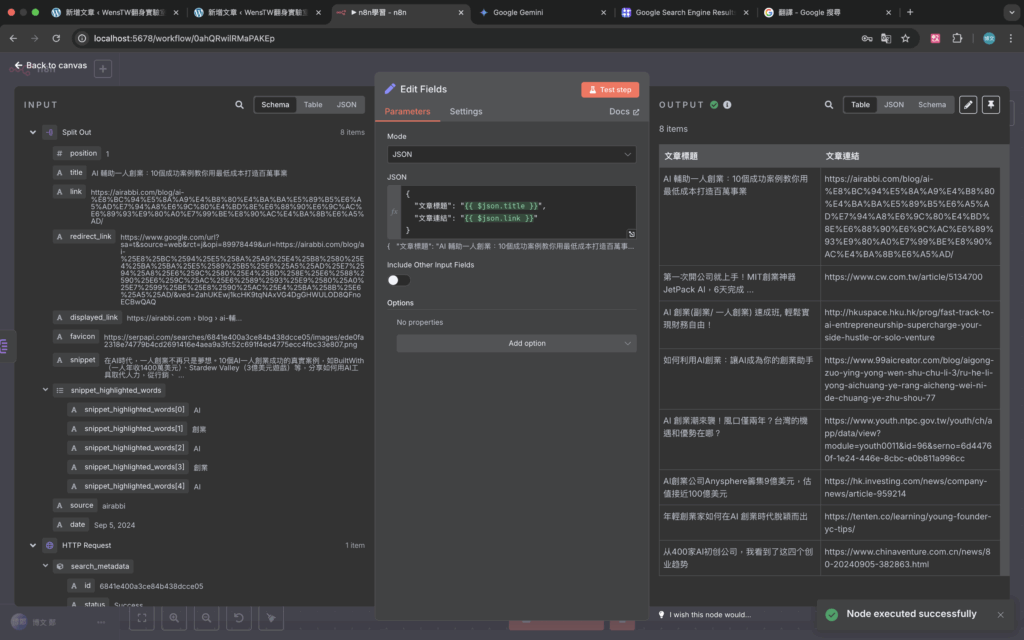
Task: Open the Add option dropdown
Action: pos(516,344)
